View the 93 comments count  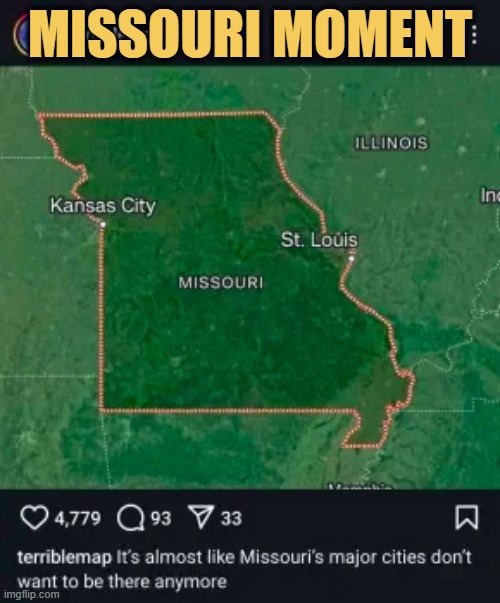(160, 518)
